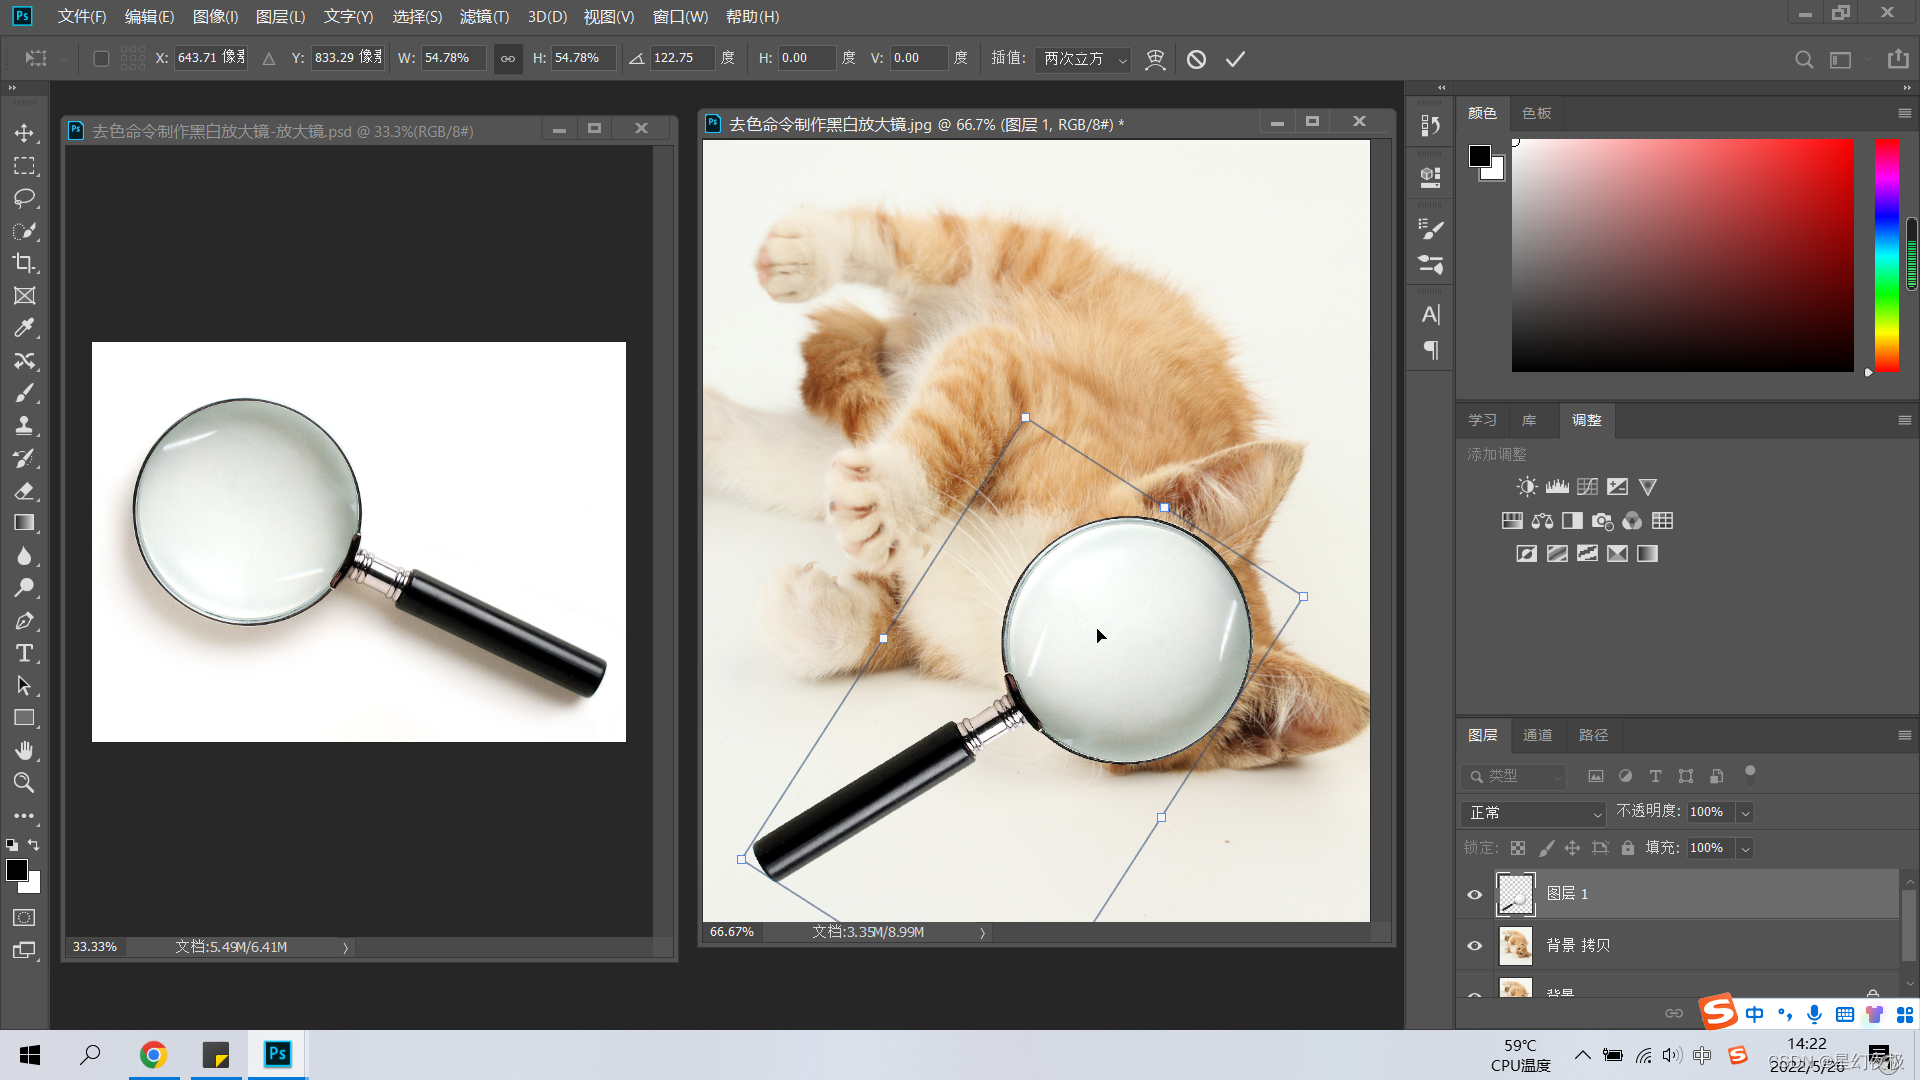Open Chrome from the Windows taskbar
Viewport: 1920px width, 1080px height.
click(153, 1055)
